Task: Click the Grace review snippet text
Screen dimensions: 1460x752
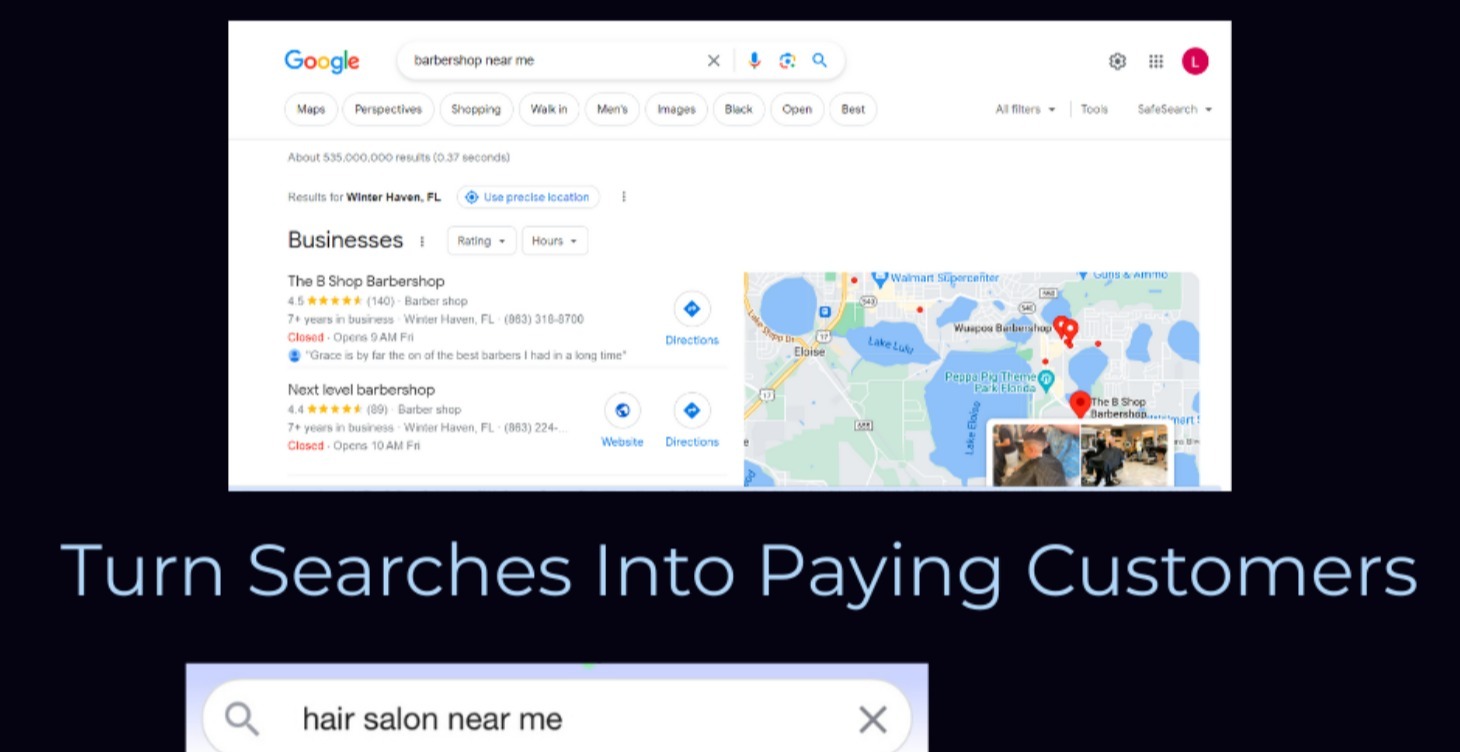Action: (x=466, y=355)
